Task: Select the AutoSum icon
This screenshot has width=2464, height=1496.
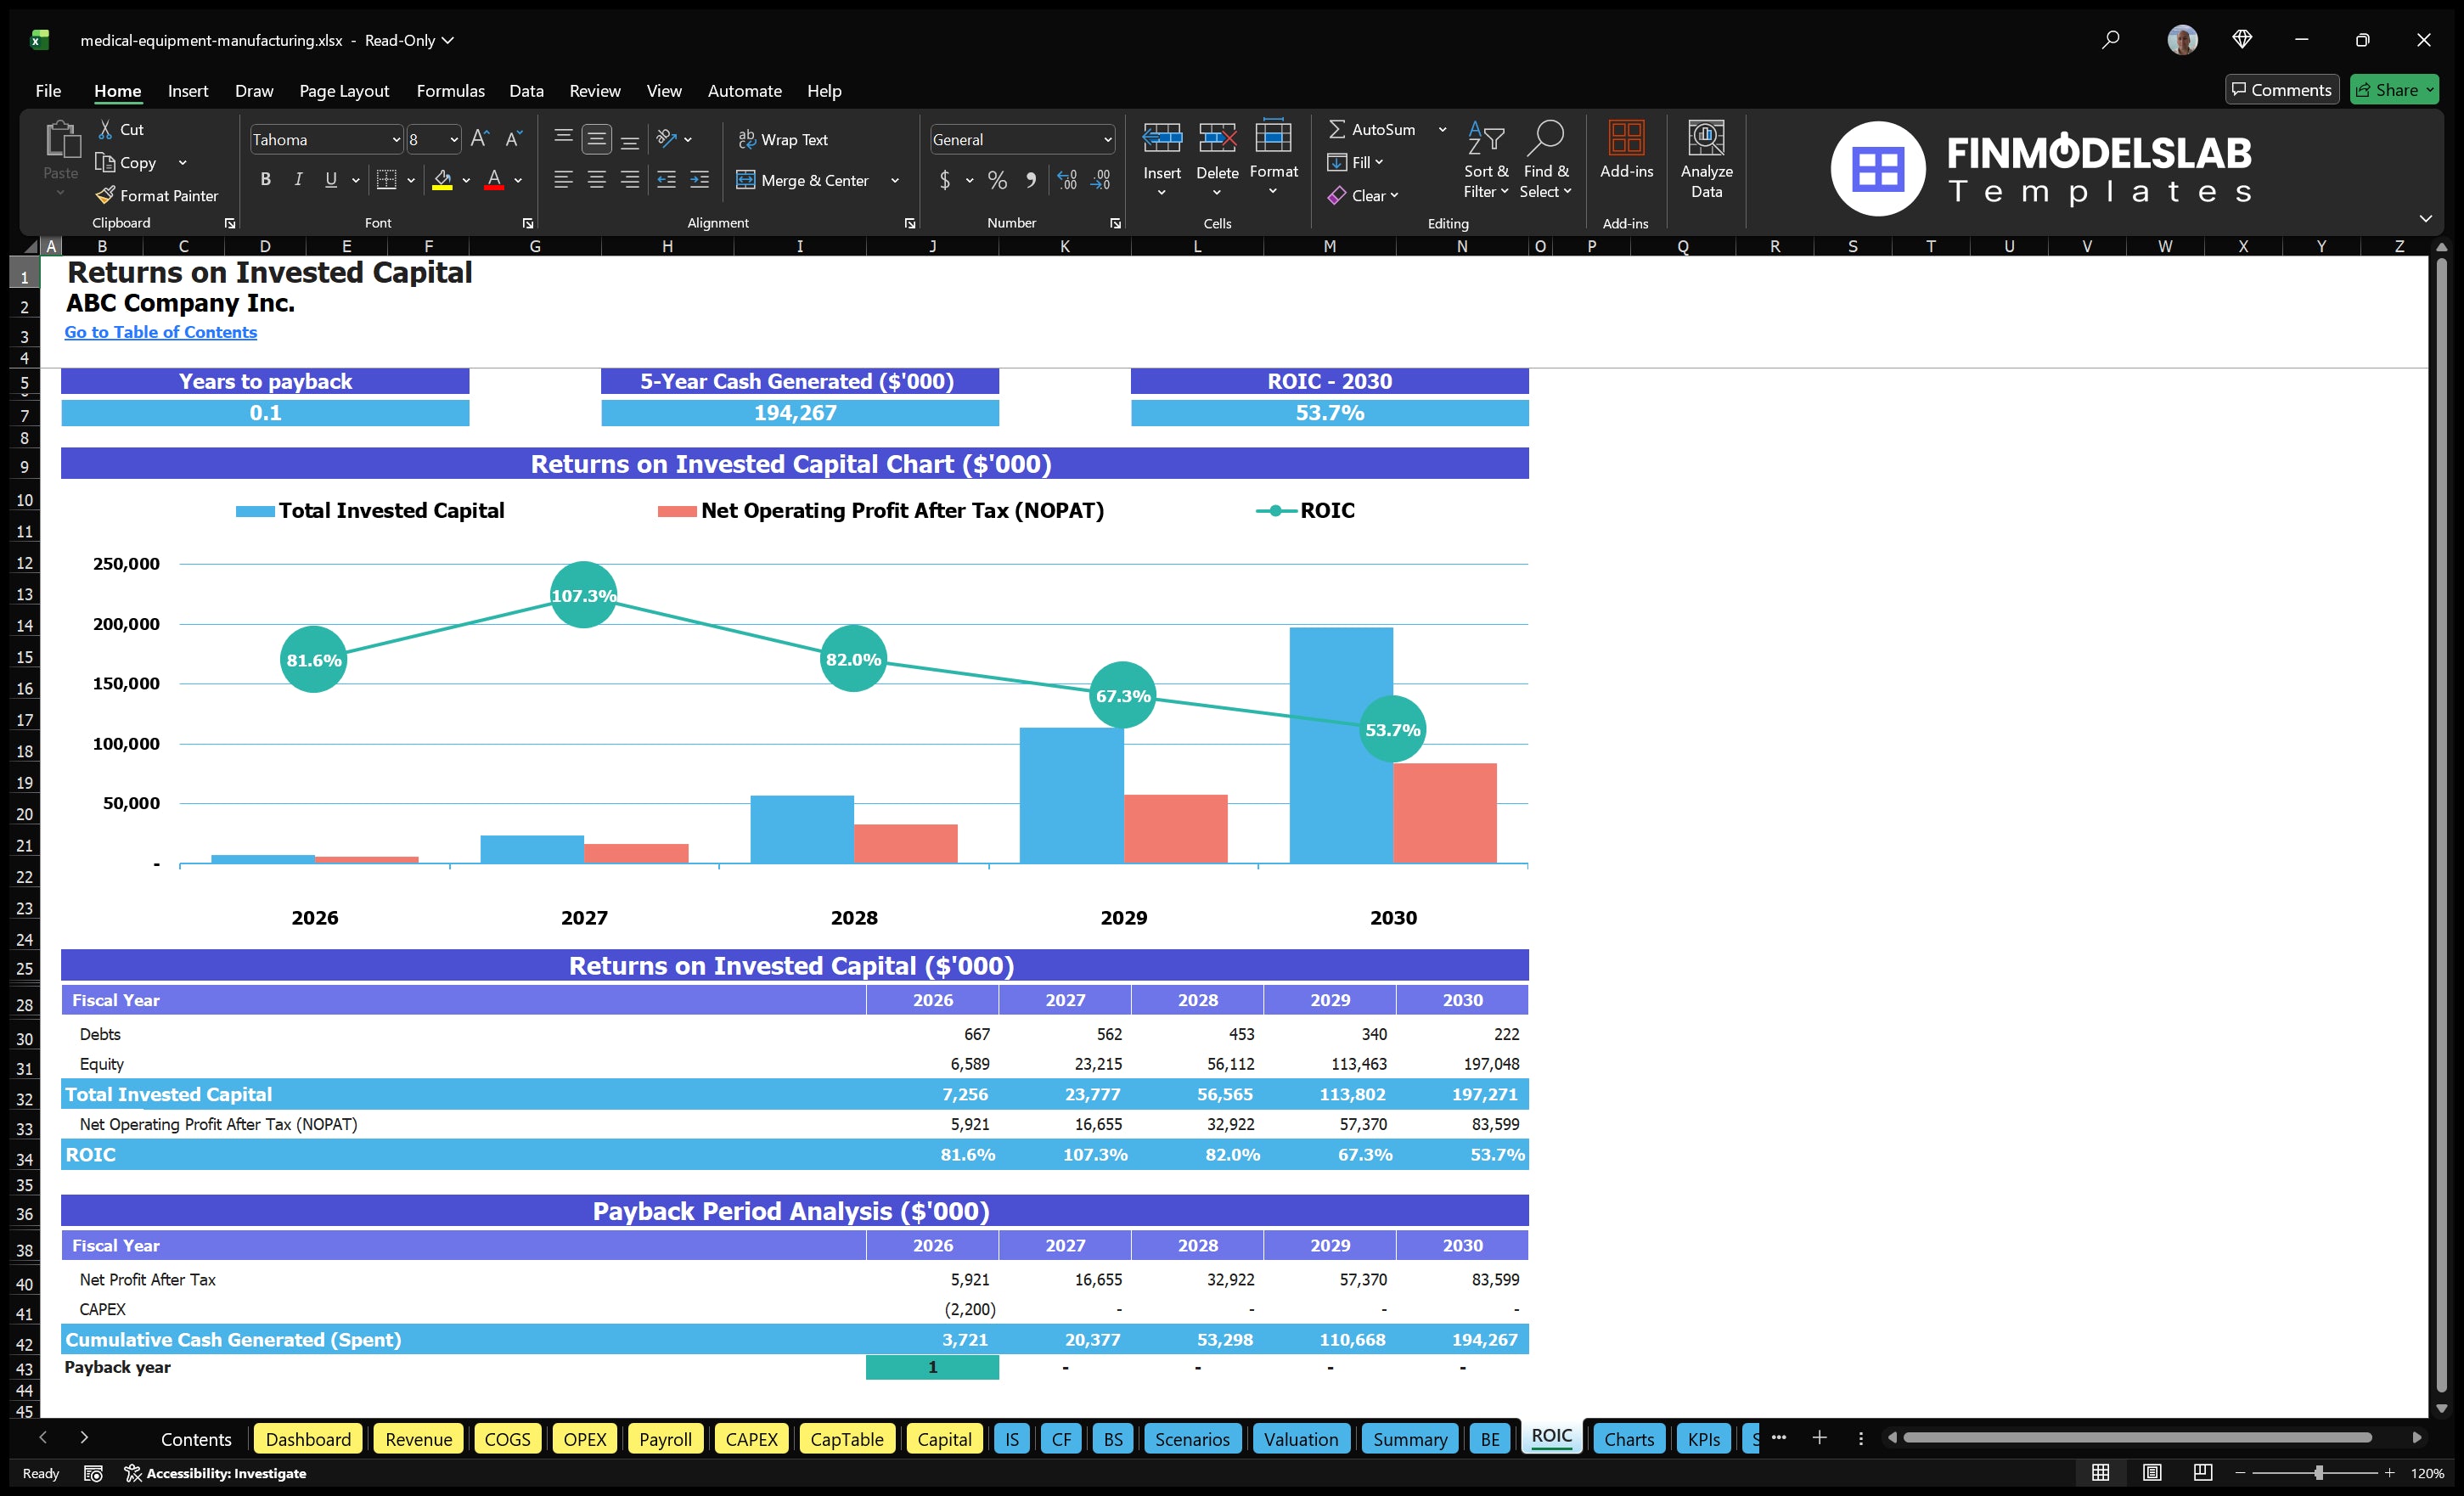Action: point(1340,129)
